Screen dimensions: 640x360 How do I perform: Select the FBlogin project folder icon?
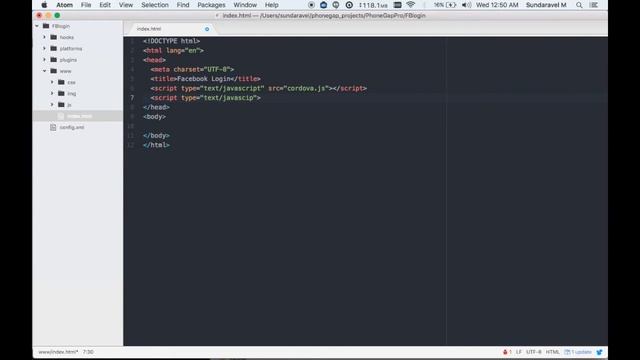[46, 26]
